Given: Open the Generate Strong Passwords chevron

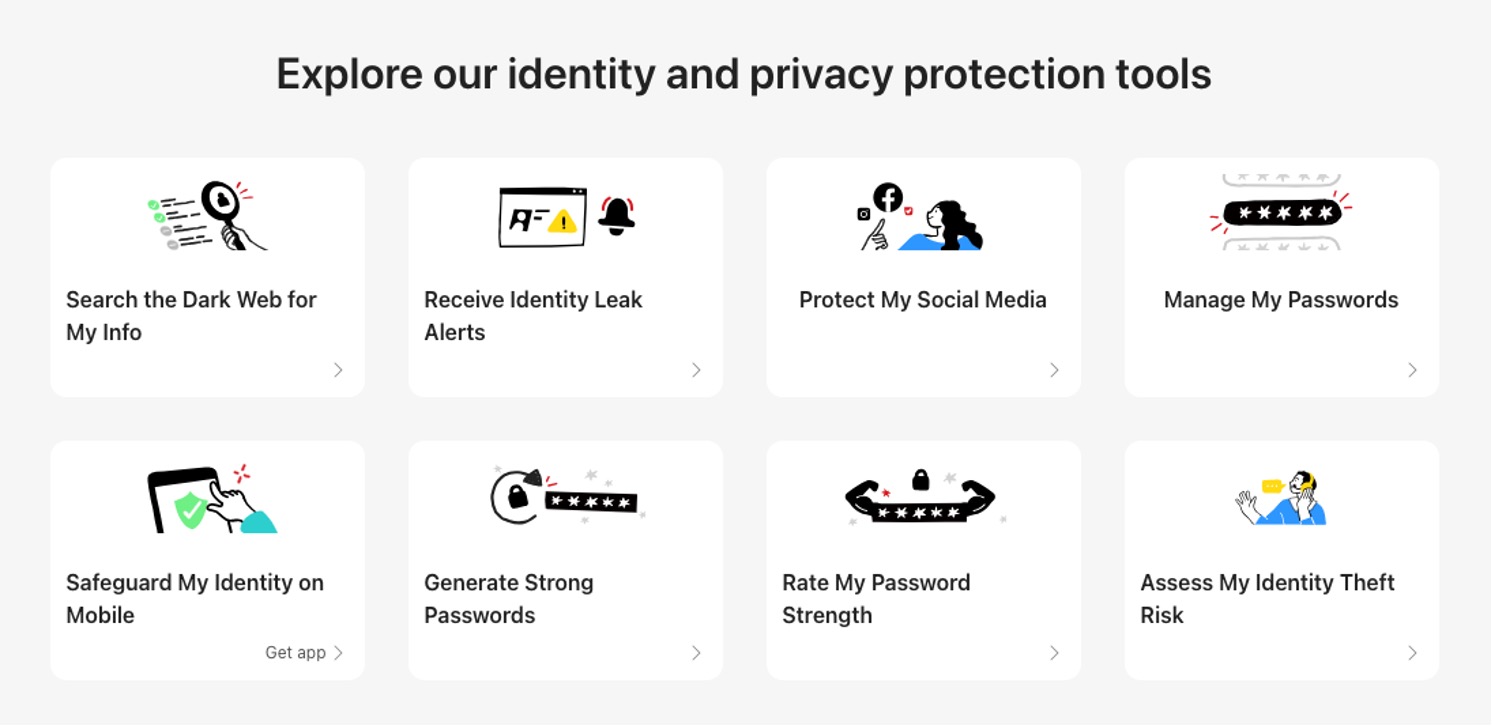Looking at the screenshot, I should coord(696,653).
